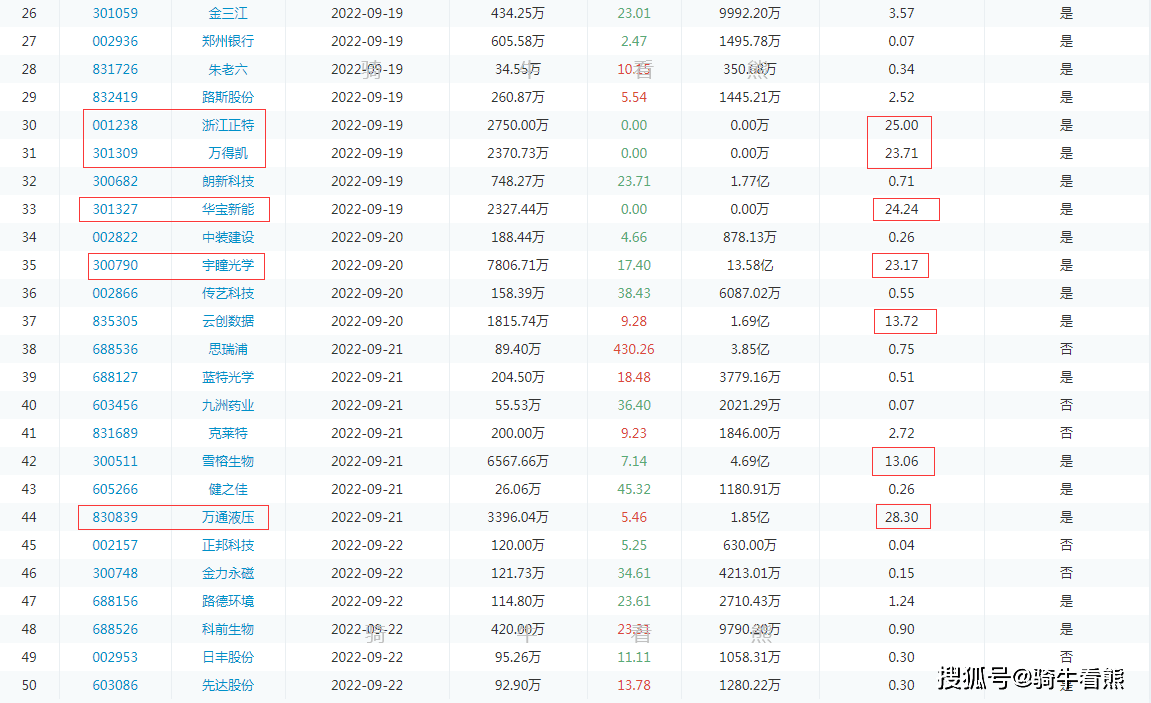Viewport: 1151px width, 703px height.
Task: Click stock code 301327
Action: tap(115, 209)
